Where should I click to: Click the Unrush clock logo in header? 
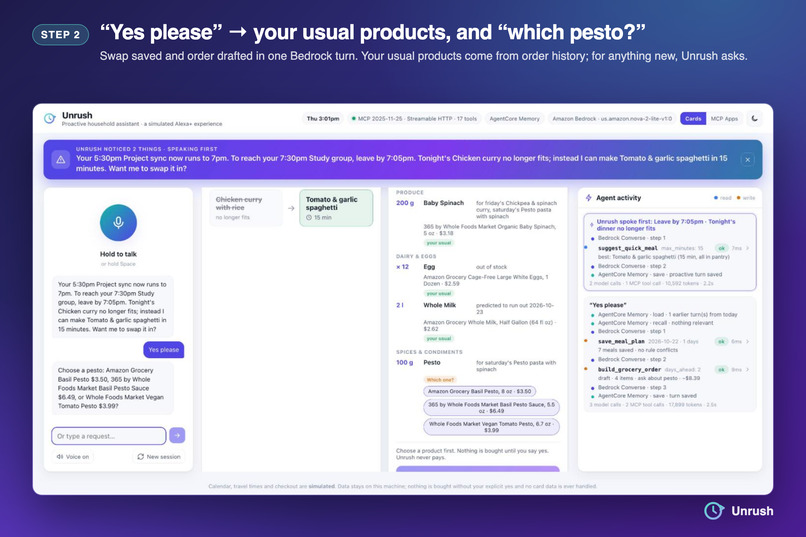(50, 119)
